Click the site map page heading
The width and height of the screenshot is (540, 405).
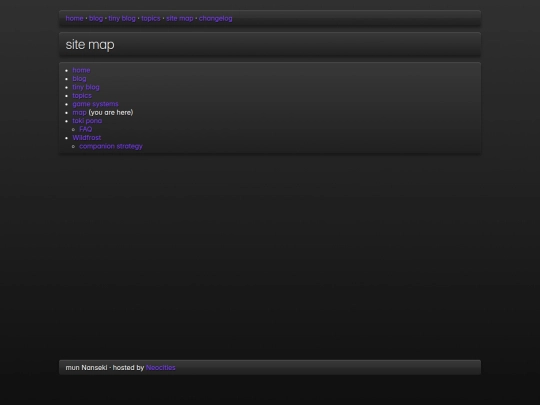90,45
